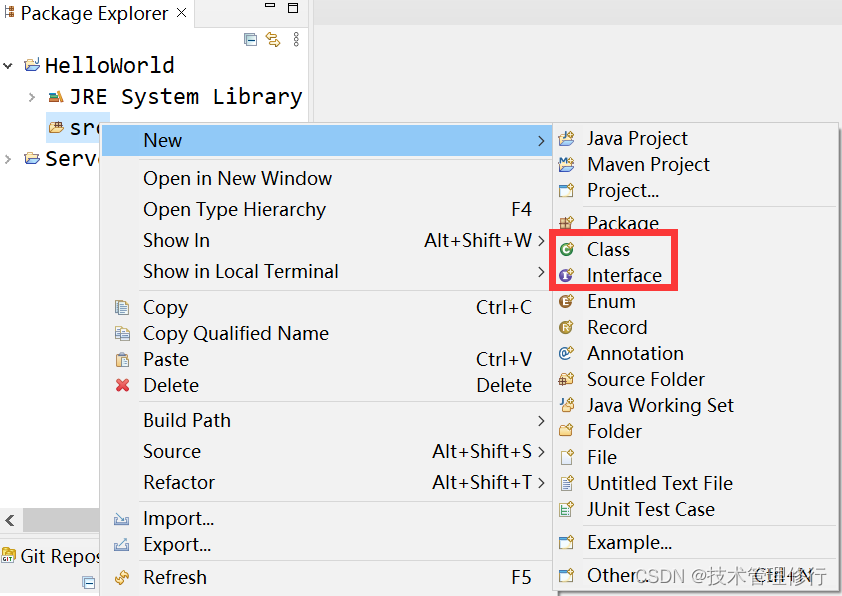Click the Import icon
The height and width of the screenshot is (596, 842).
pyautogui.click(x=121, y=519)
